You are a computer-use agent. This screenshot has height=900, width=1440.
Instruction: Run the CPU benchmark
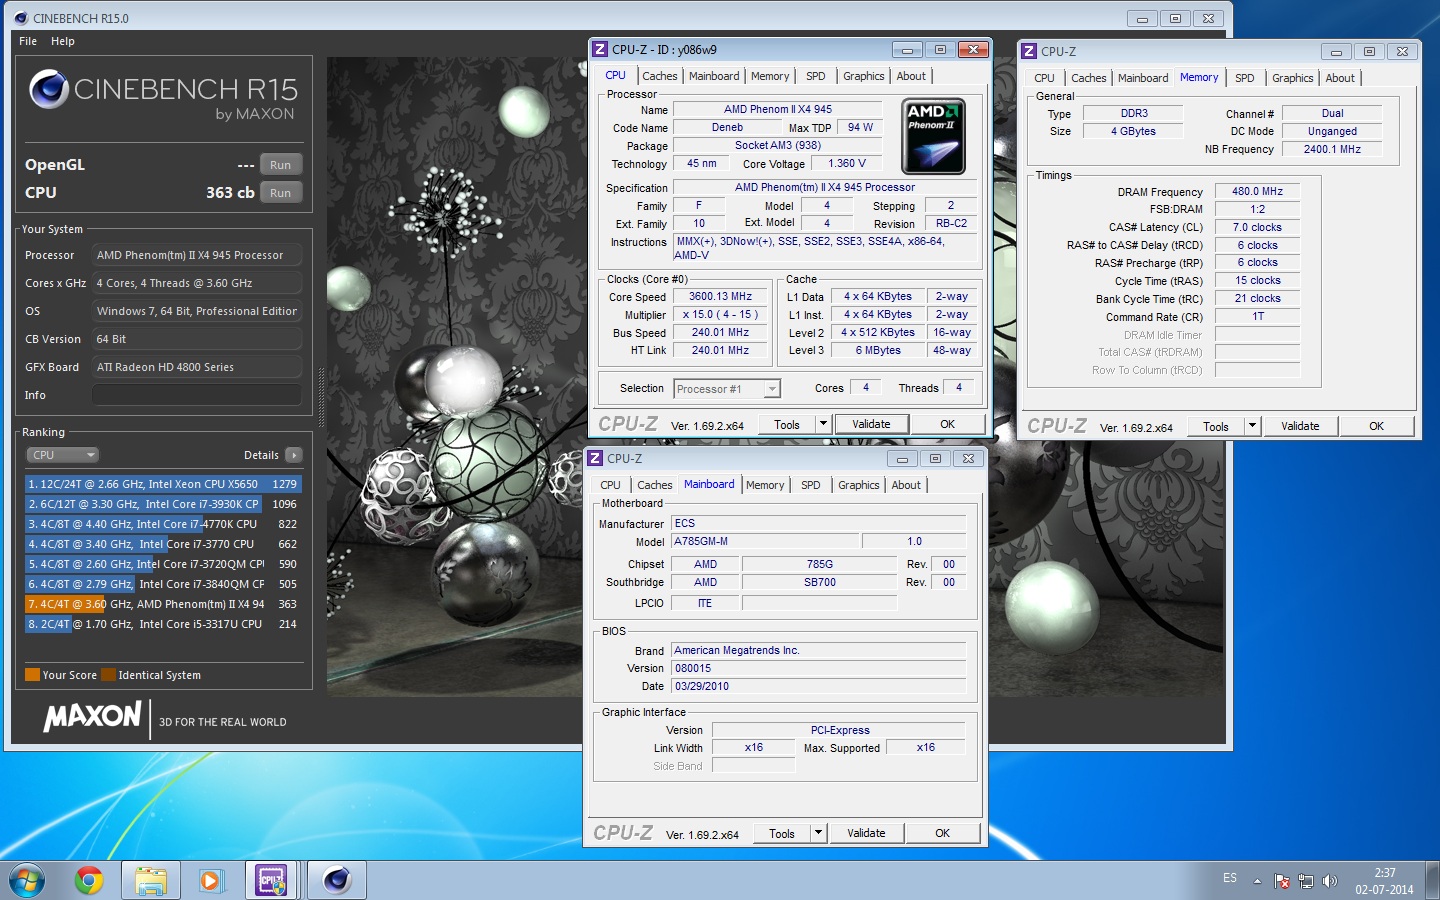click(281, 193)
